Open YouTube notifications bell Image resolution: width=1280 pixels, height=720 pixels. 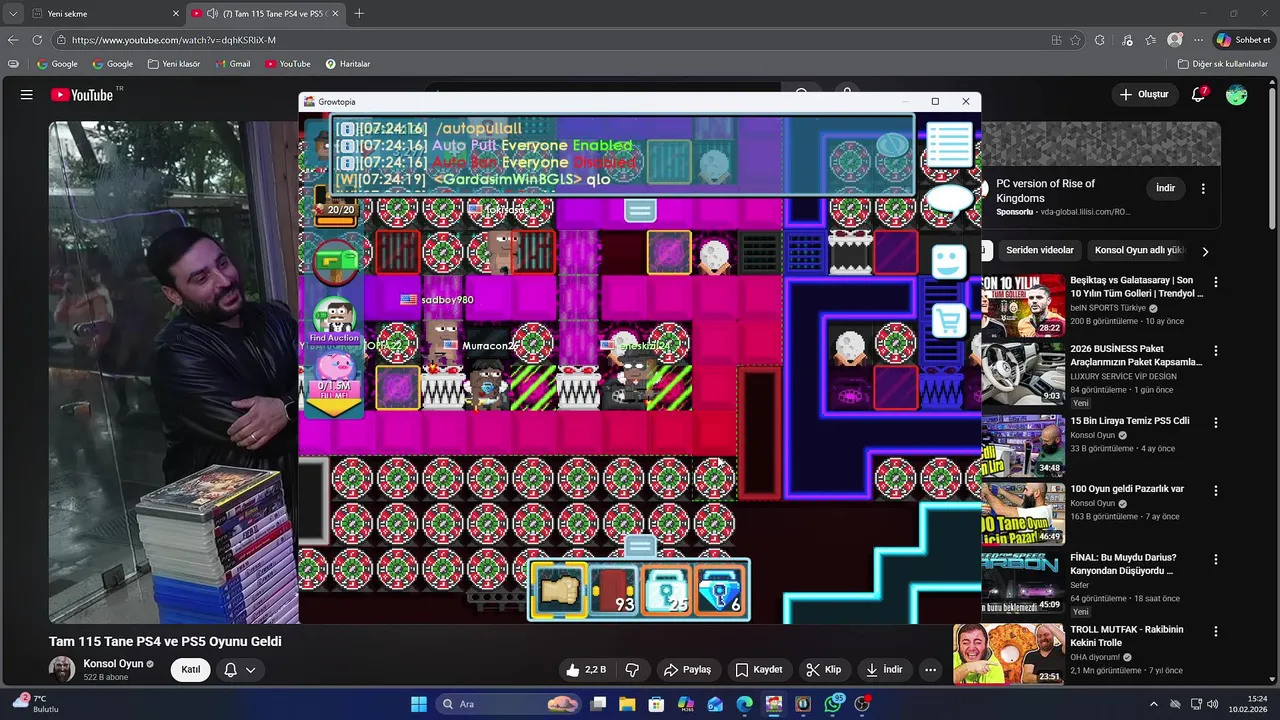[x=1198, y=94]
